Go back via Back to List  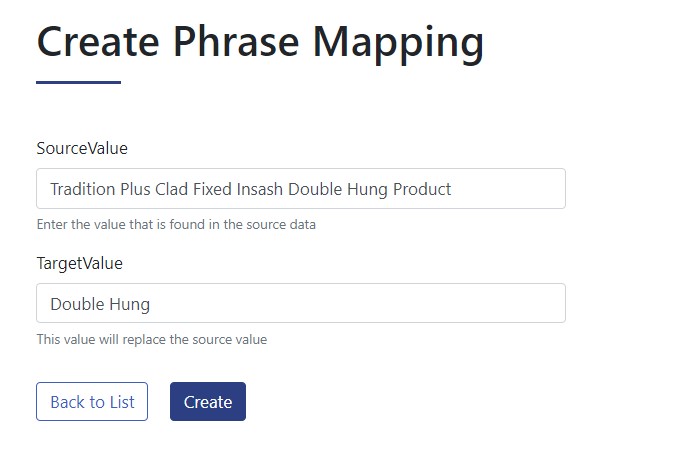(92, 402)
